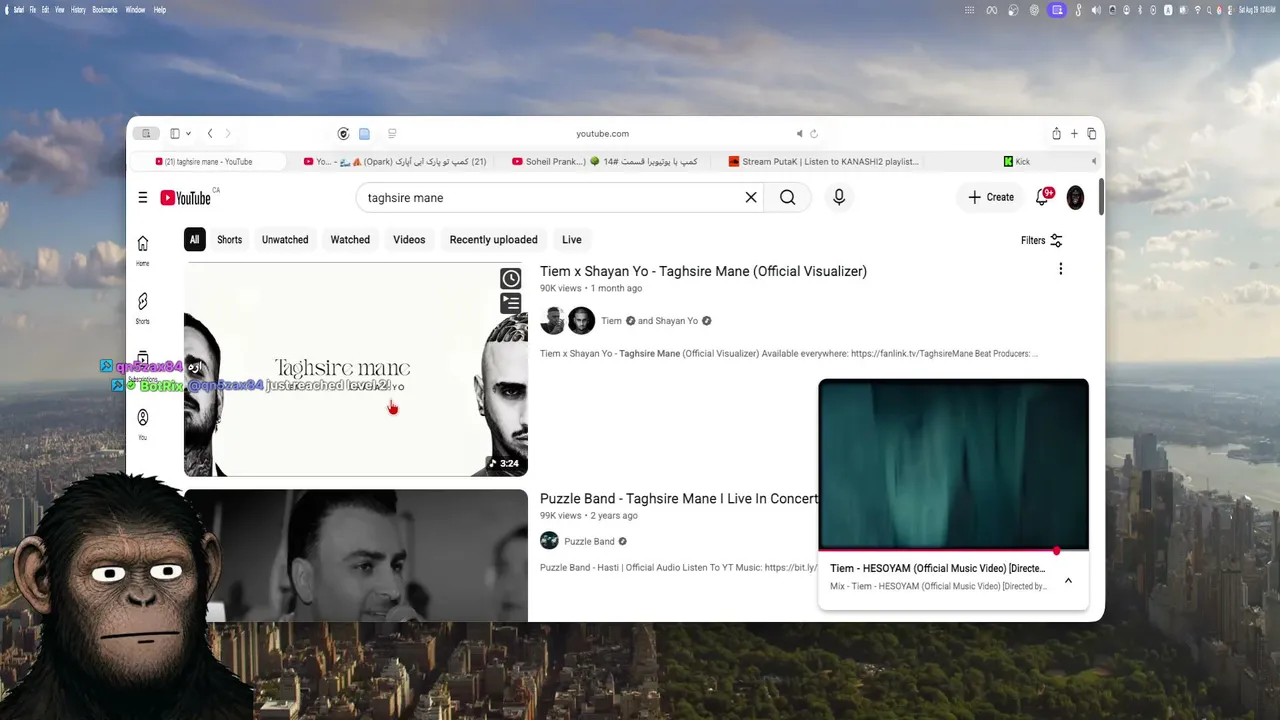Open Puzzle Band channel avatar

pos(549,541)
